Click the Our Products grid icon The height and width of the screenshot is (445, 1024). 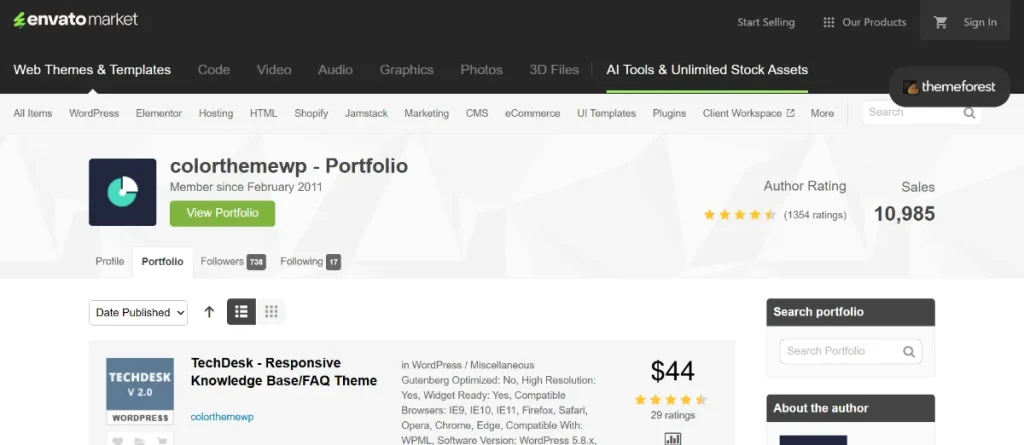coord(829,22)
